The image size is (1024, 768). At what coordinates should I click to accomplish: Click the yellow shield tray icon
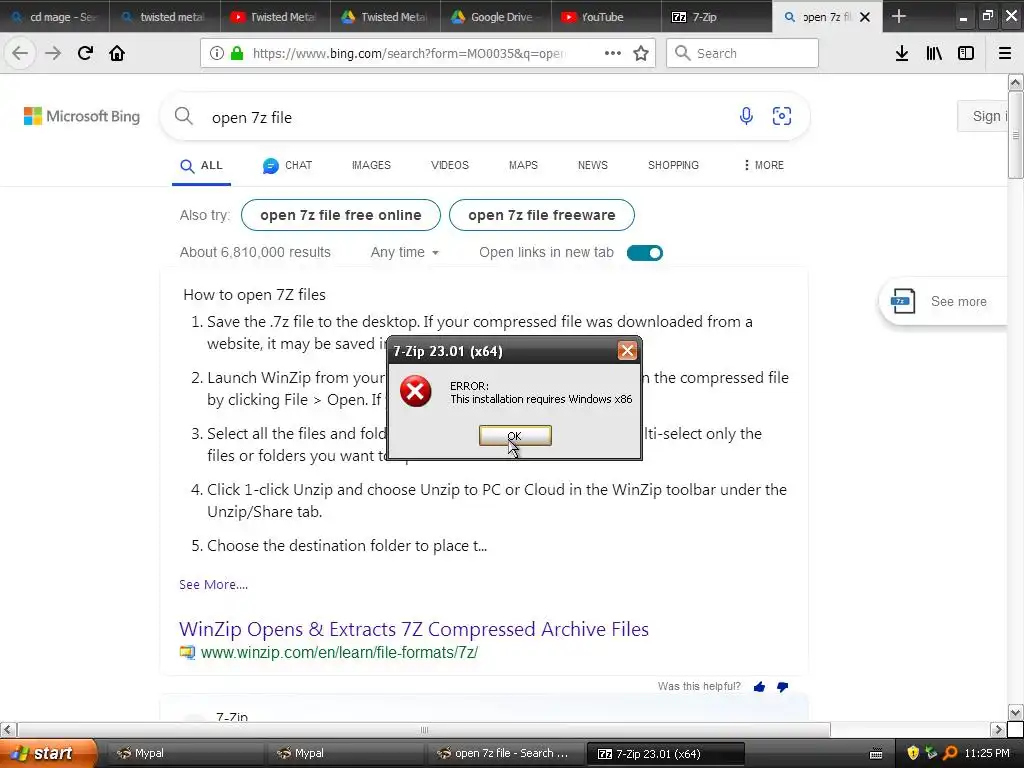(913, 753)
